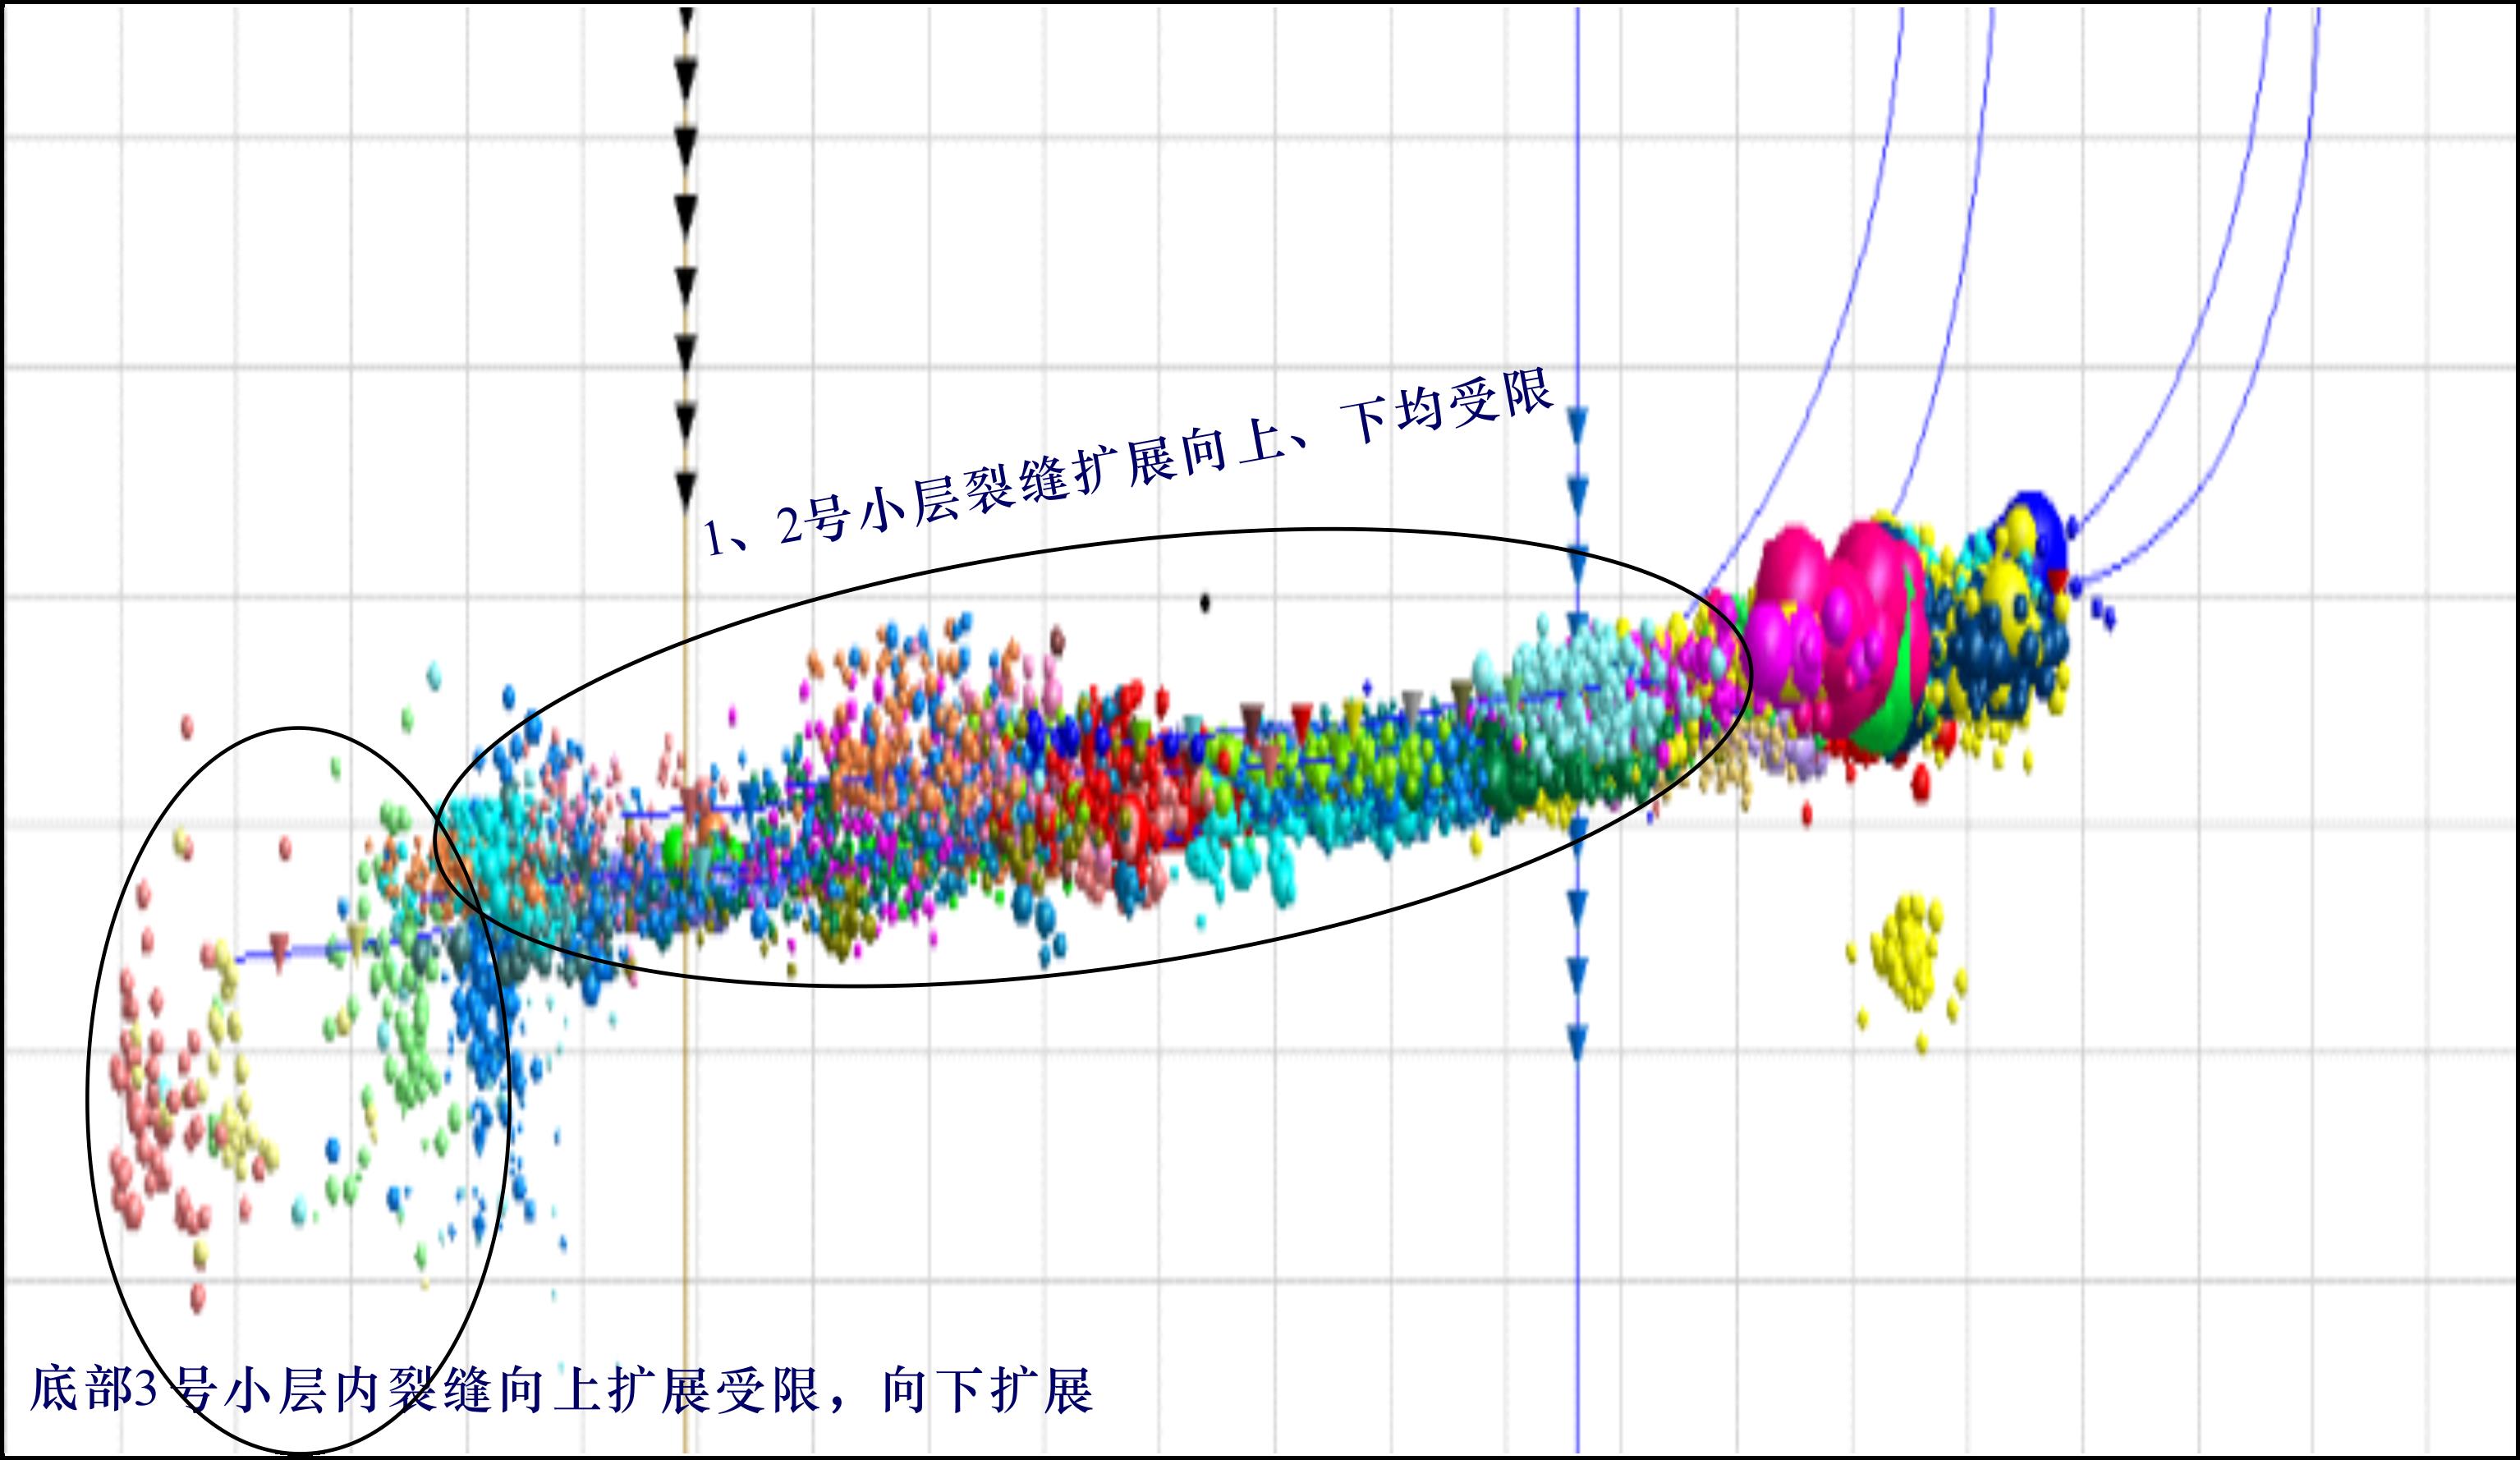Click the large dark blue sphere at the well heel
Viewport: 2520px width, 1460px height.
(x=2035, y=528)
